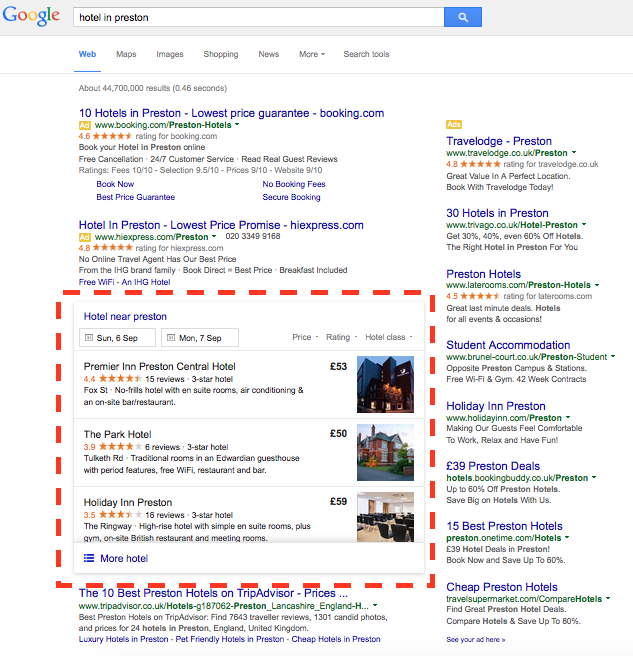The width and height of the screenshot is (633, 656).
Task: Open the Hotel class filter dropdown
Action: 389,337
